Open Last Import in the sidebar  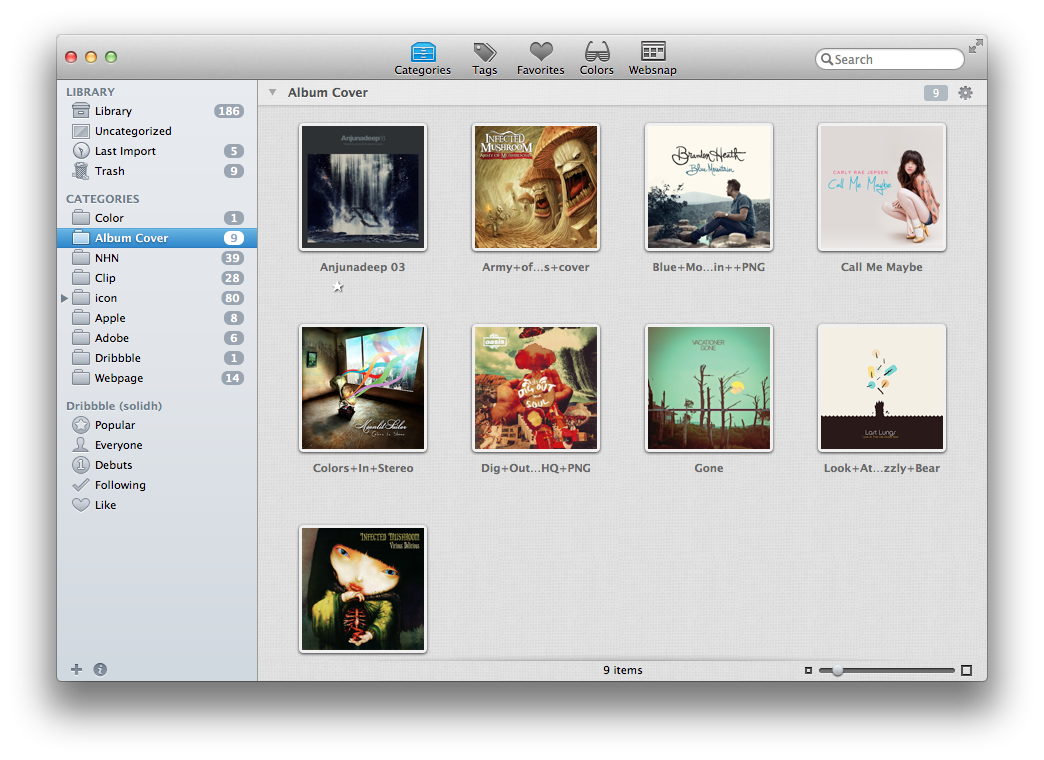click(x=157, y=151)
